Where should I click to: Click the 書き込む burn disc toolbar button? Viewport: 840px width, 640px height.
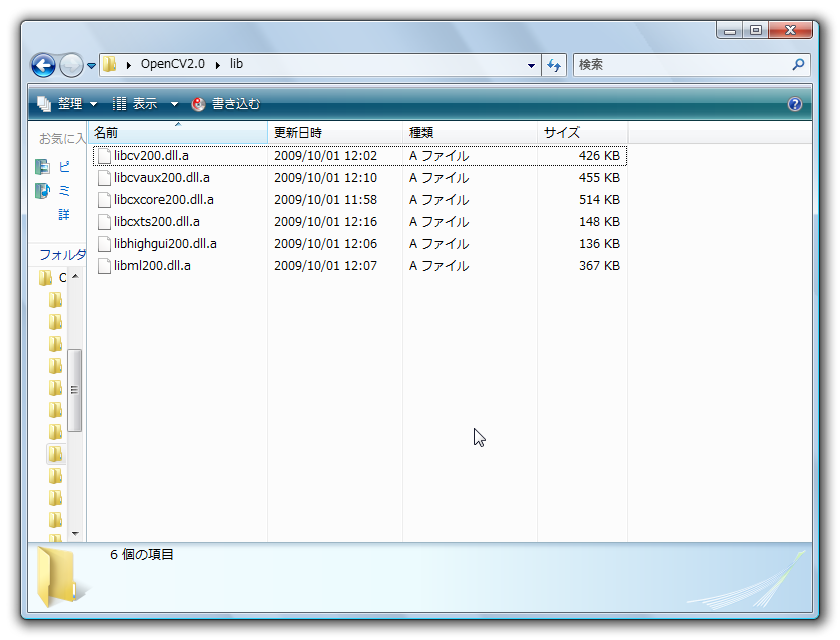point(226,104)
